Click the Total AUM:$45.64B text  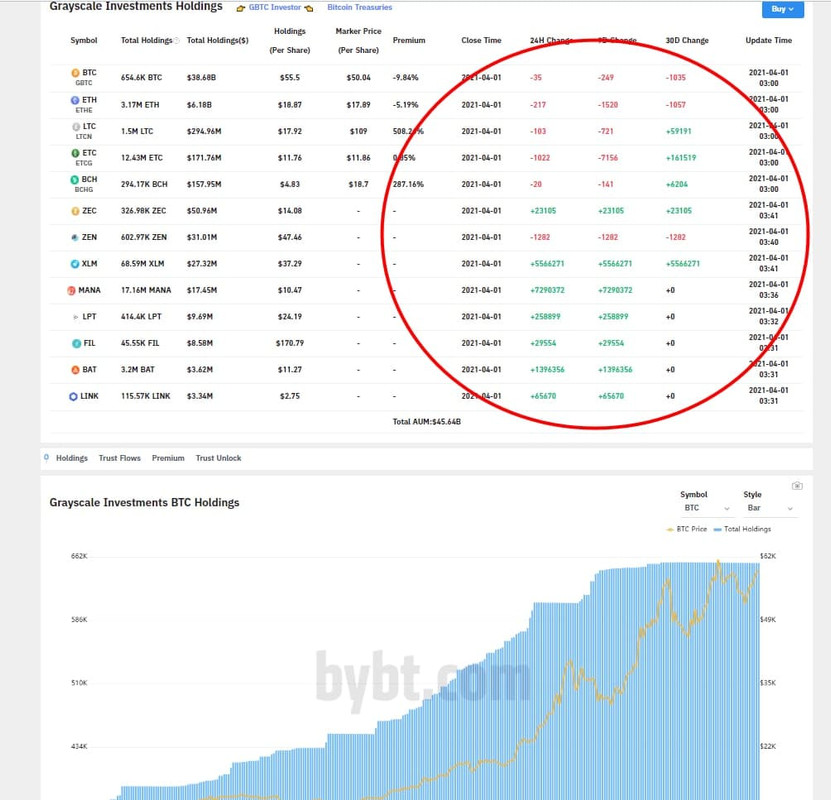coord(427,422)
